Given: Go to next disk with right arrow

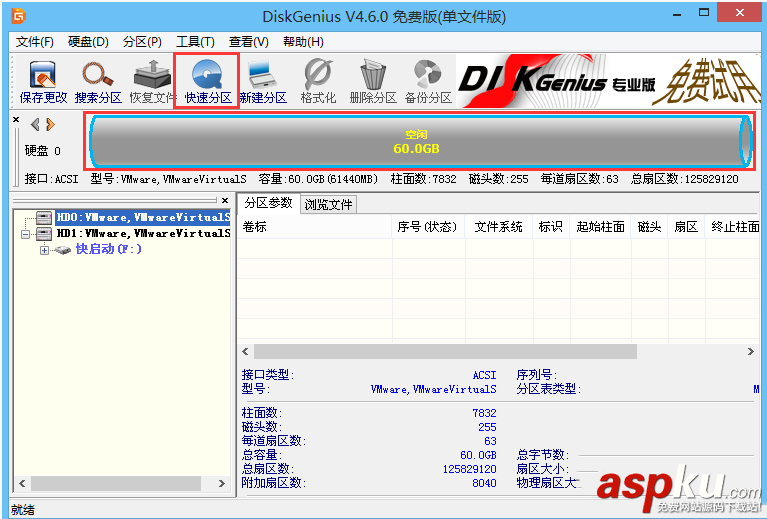Looking at the screenshot, I should click(50, 125).
